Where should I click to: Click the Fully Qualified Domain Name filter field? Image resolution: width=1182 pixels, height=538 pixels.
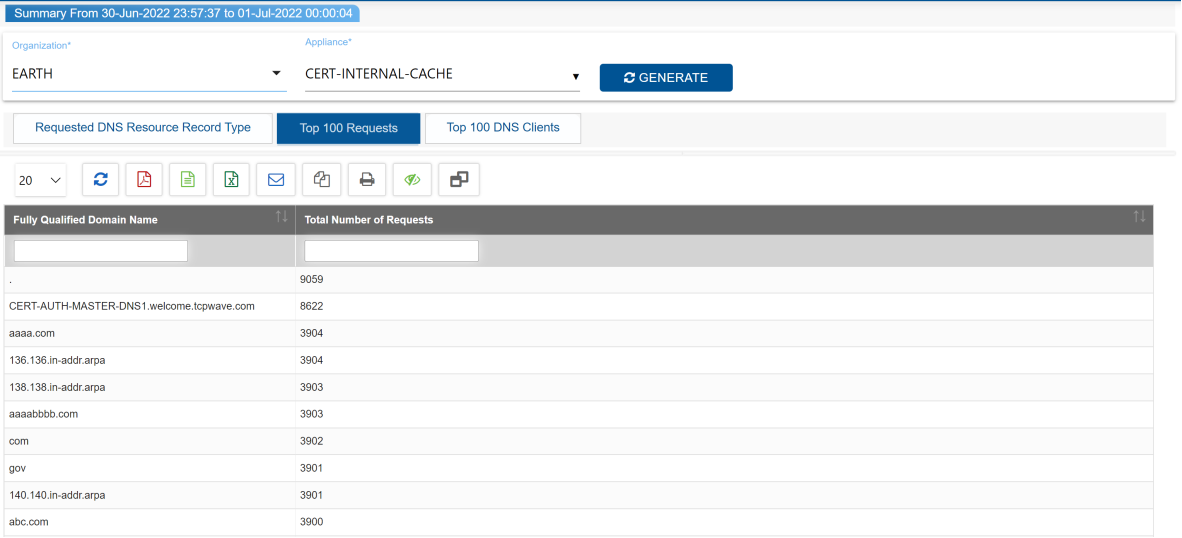tap(101, 251)
